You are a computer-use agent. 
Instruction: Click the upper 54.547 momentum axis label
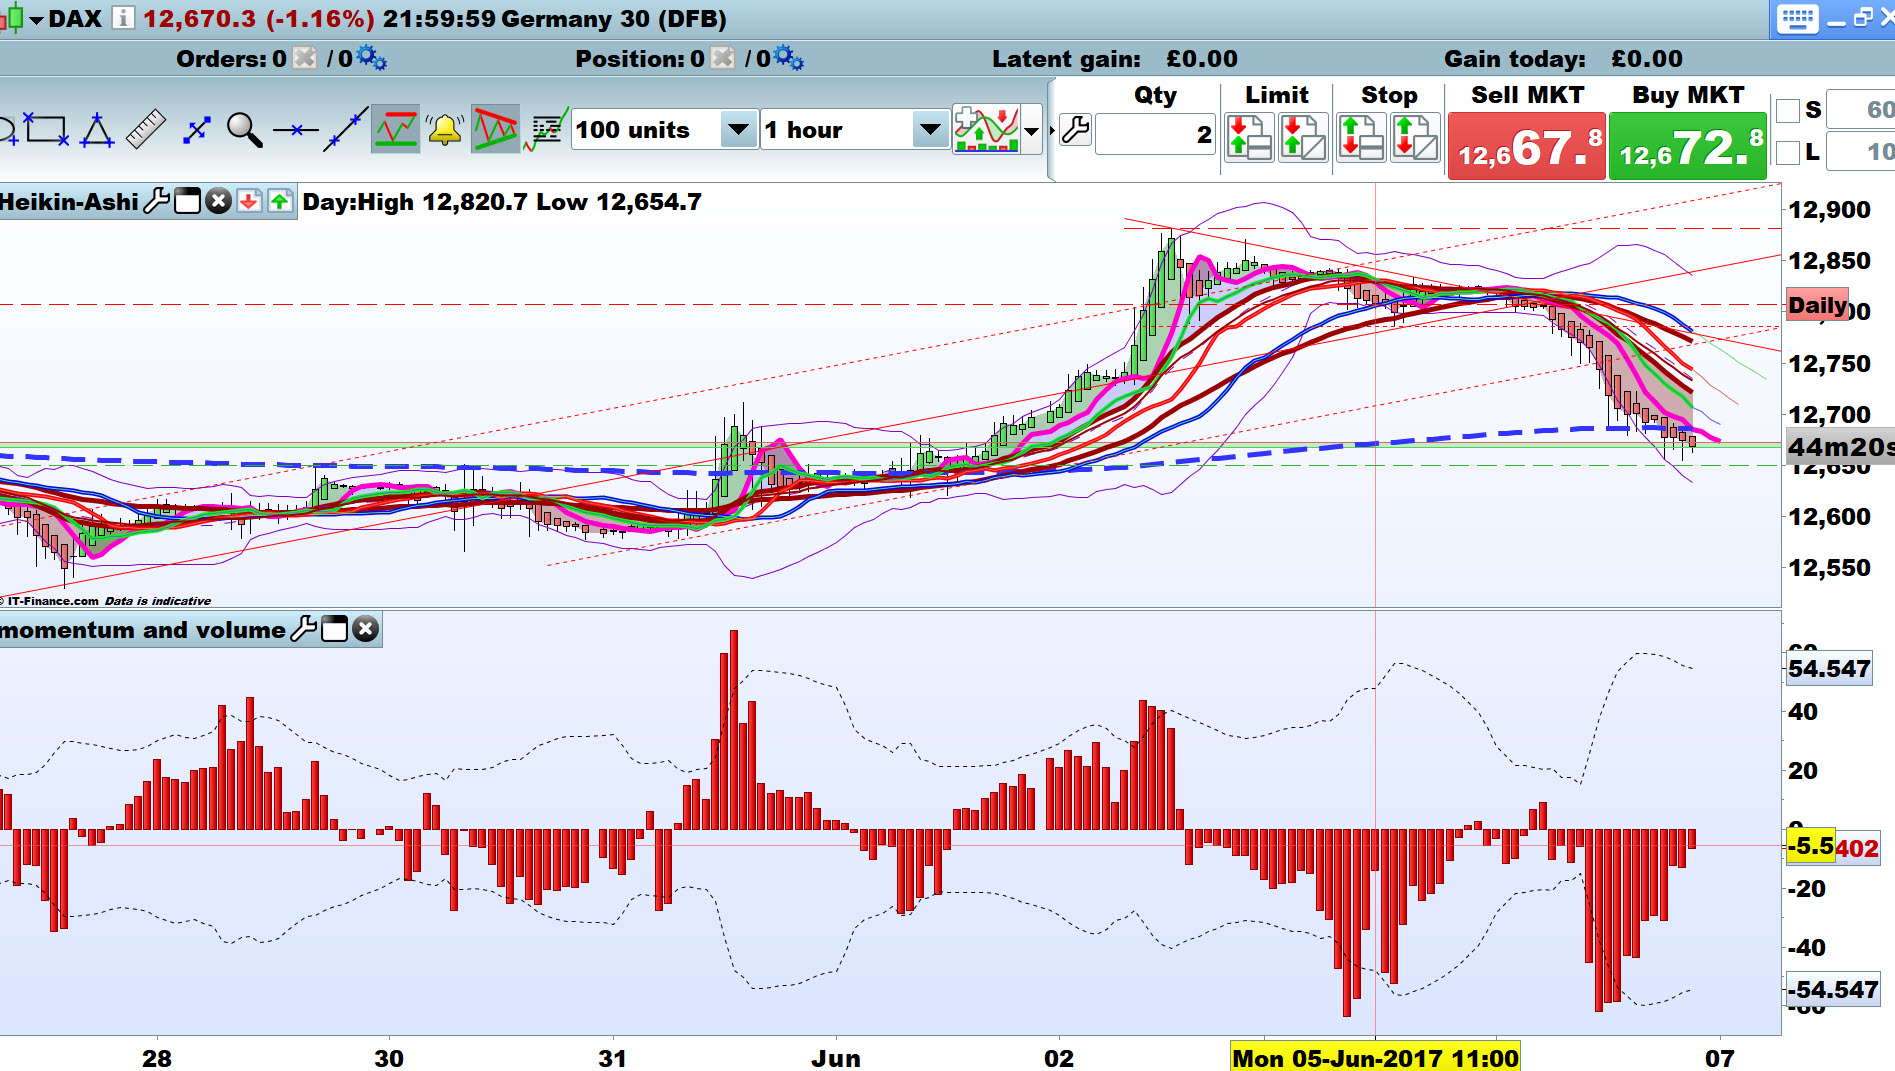[x=1829, y=669]
